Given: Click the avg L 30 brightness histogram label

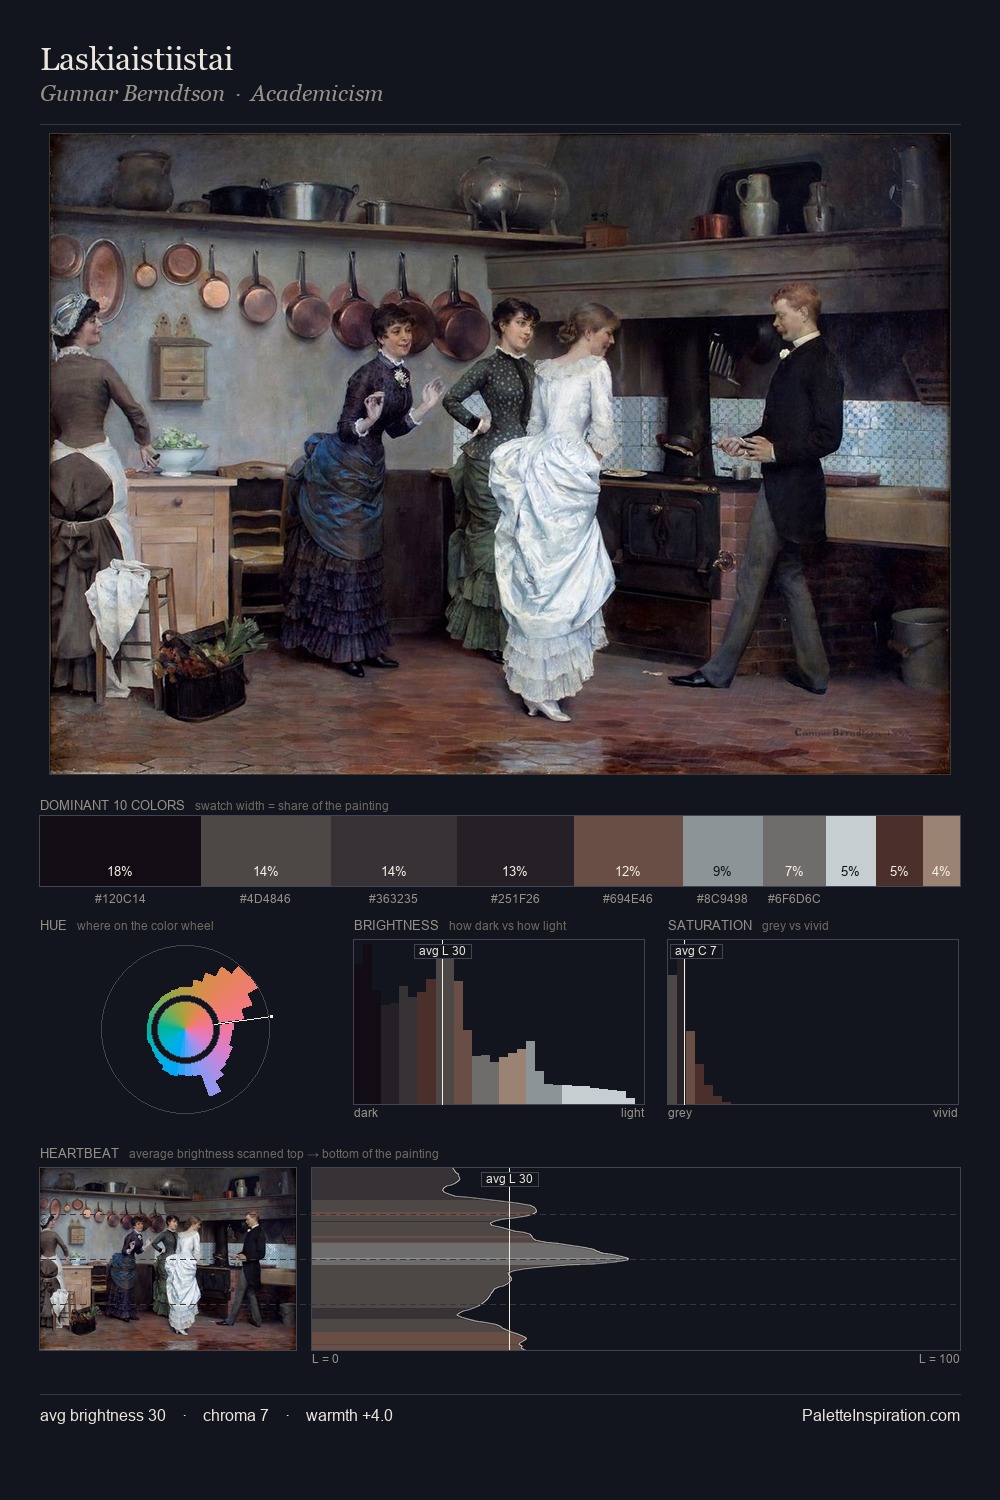Looking at the screenshot, I should tap(442, 950).
